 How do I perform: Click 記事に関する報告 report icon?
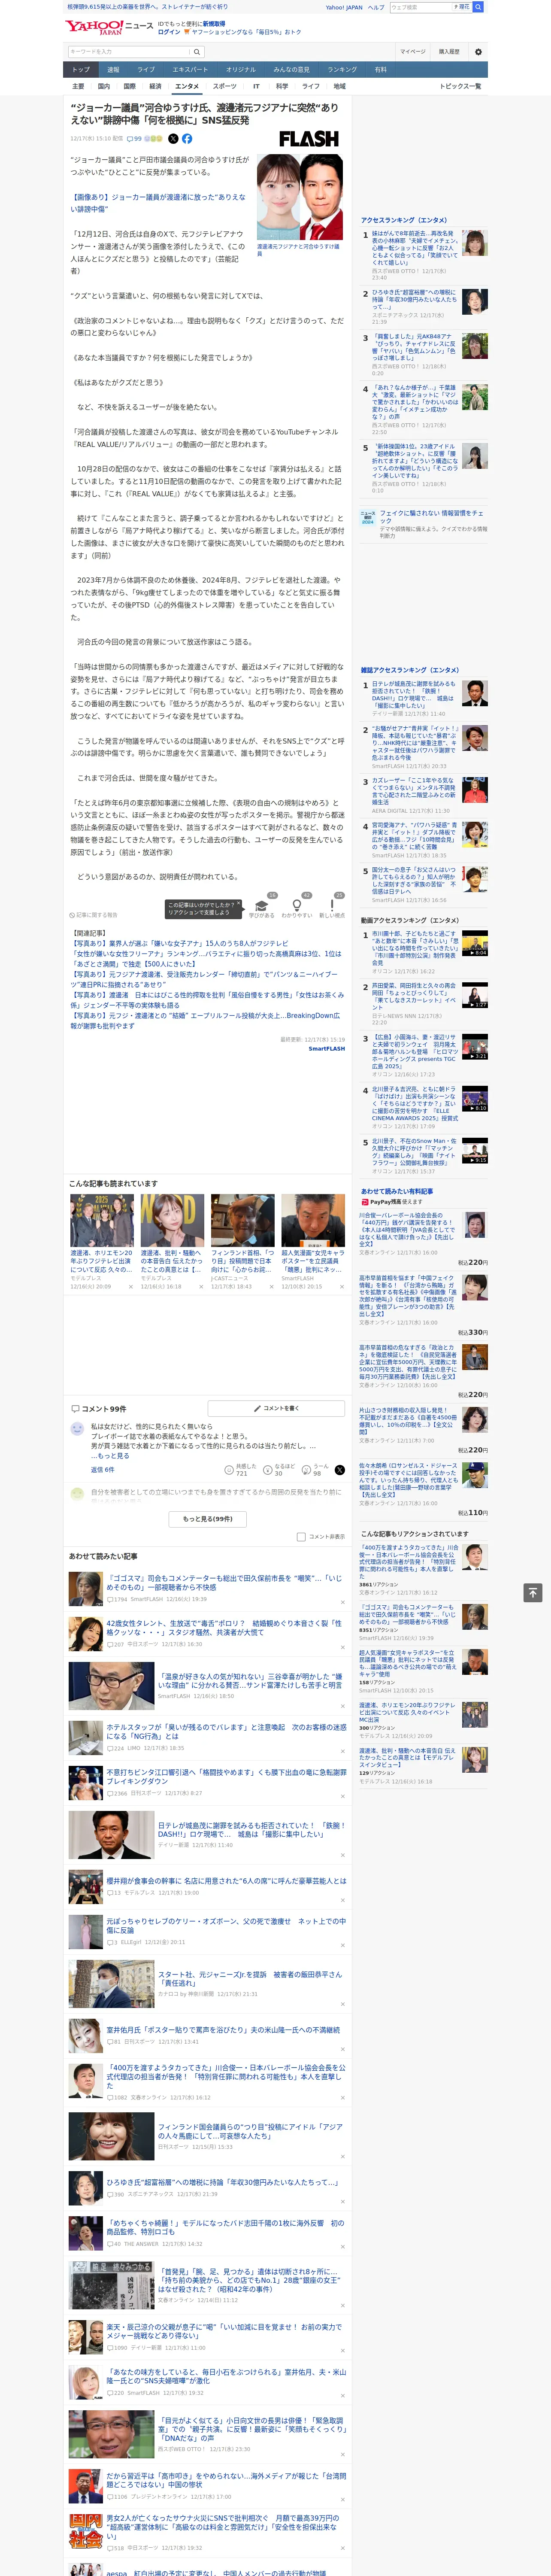pos(94,915)
